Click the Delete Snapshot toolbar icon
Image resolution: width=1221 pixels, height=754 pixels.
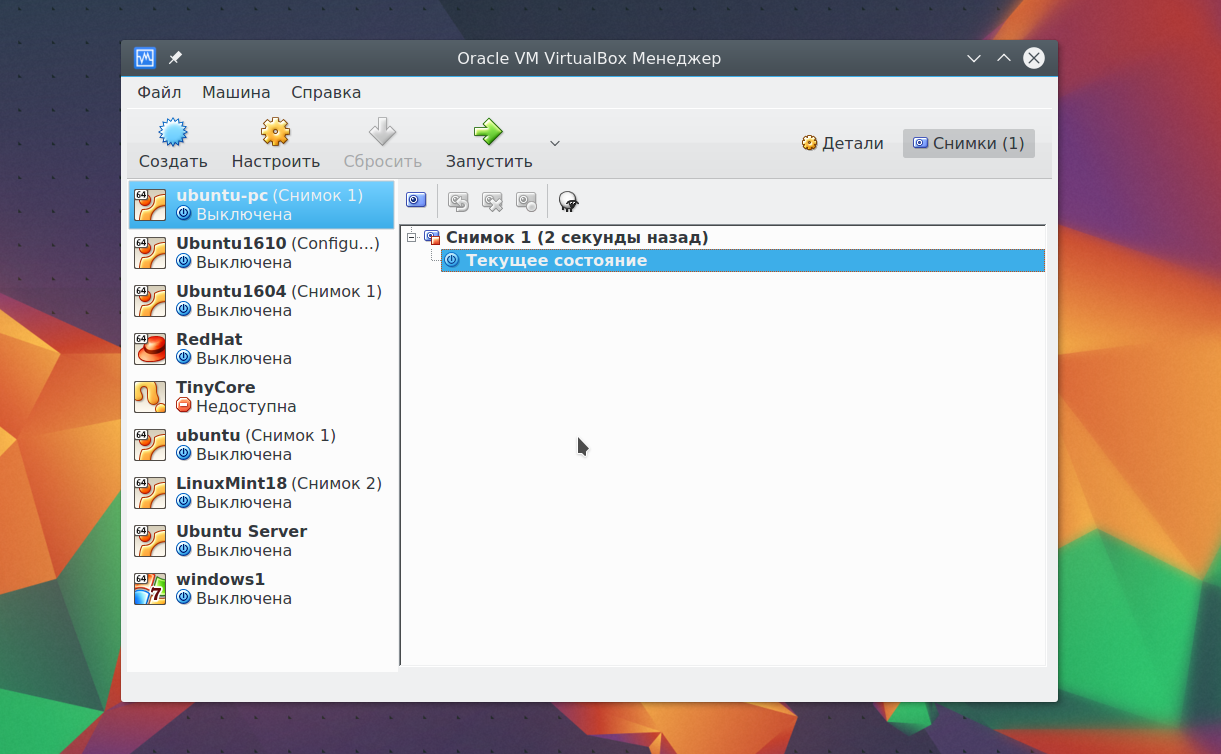click(491, 200)
